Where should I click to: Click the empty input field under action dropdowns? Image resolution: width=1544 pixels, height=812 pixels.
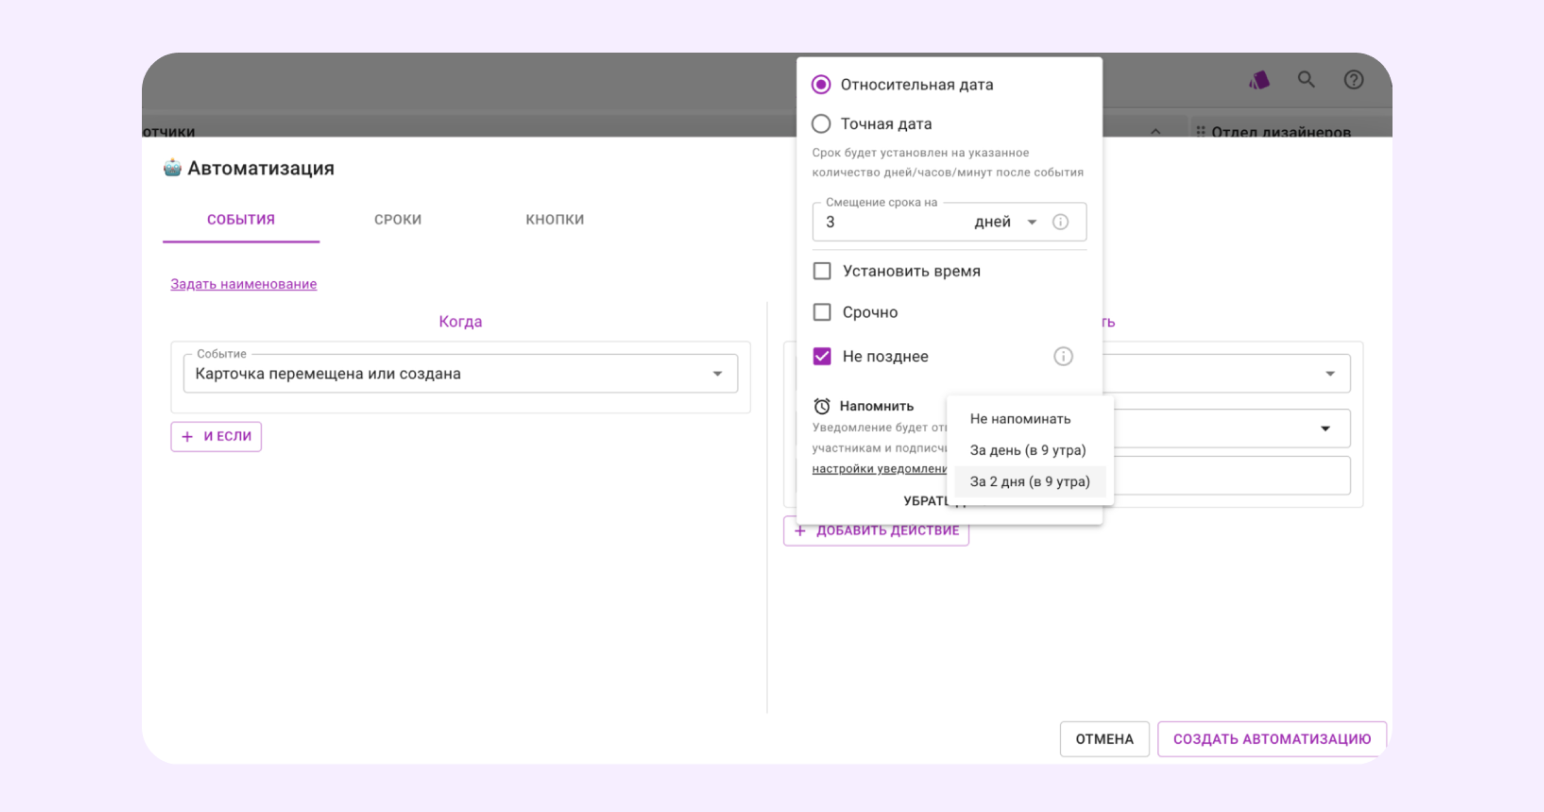pos(1230,476)
